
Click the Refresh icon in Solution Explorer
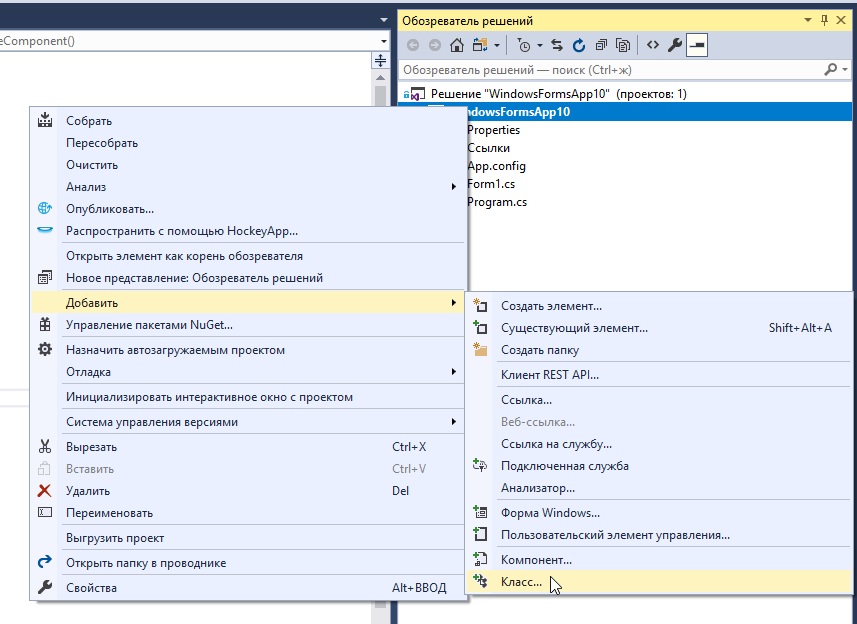pos(578,45)
